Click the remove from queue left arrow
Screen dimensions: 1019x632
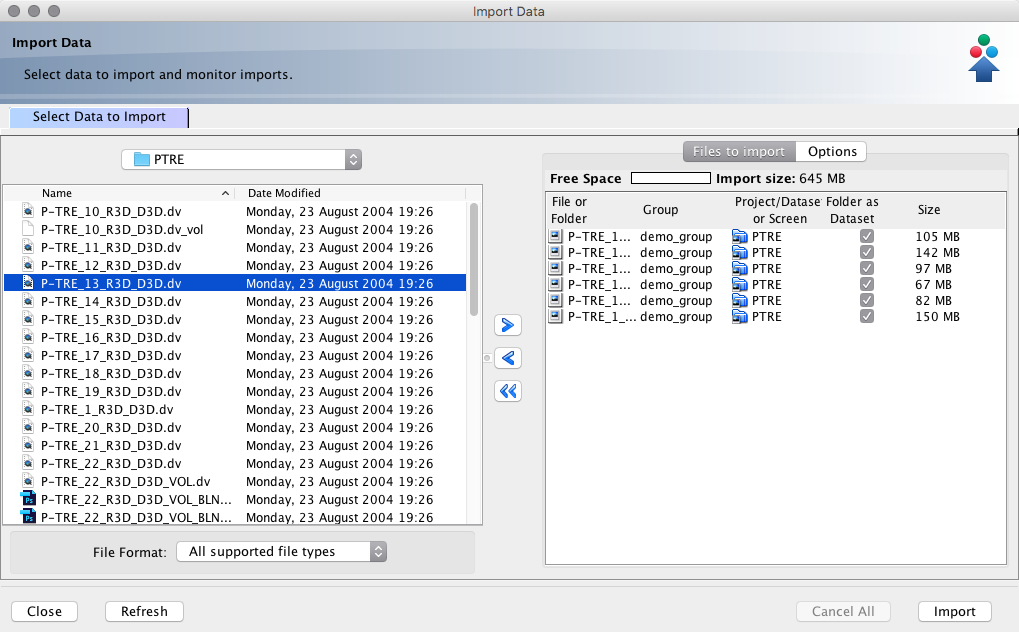[509, 358]
